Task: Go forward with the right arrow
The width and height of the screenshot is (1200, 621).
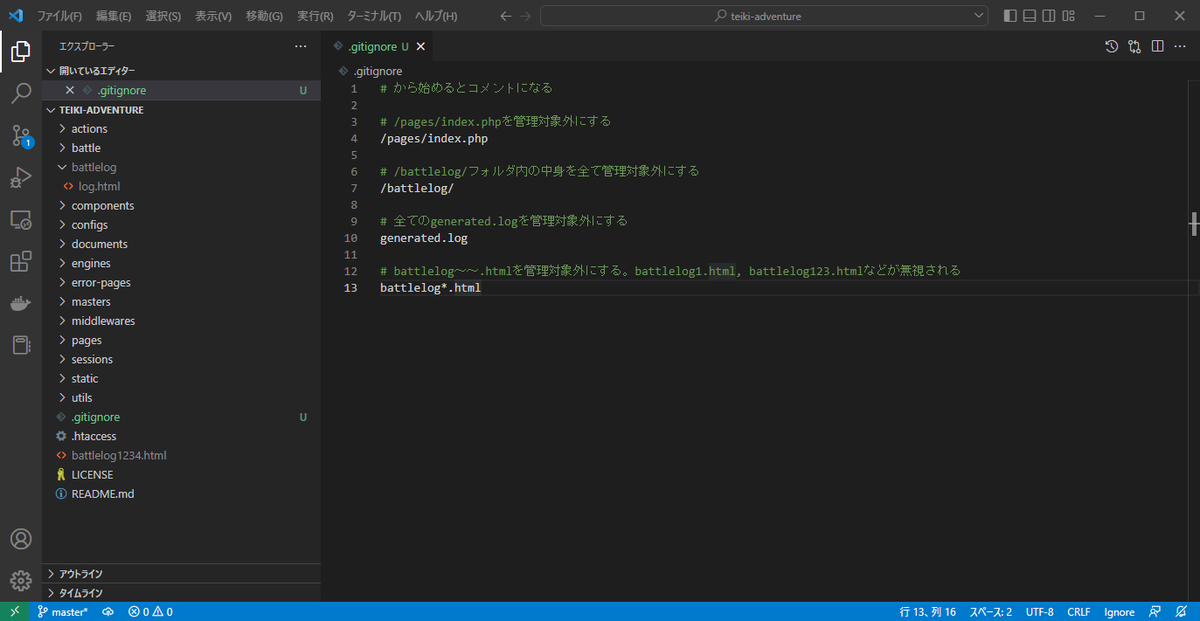Action: pos(527,16)
